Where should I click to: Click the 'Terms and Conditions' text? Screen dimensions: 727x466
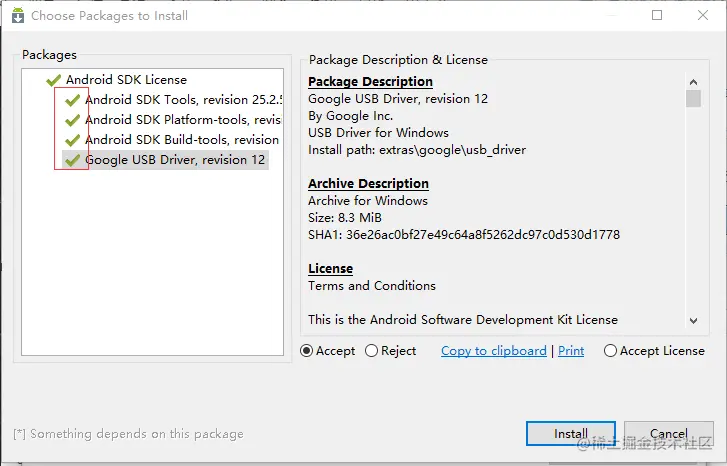(372, 286)
